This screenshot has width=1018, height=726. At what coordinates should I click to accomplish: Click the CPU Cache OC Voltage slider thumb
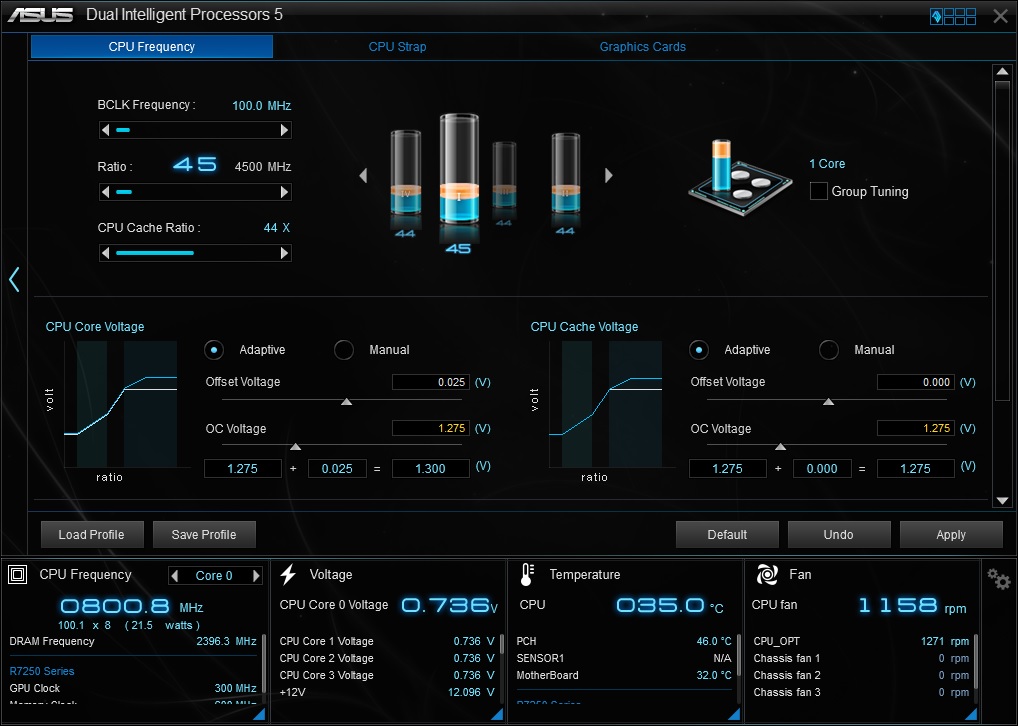pyautogui.click(x=780, y=447)
